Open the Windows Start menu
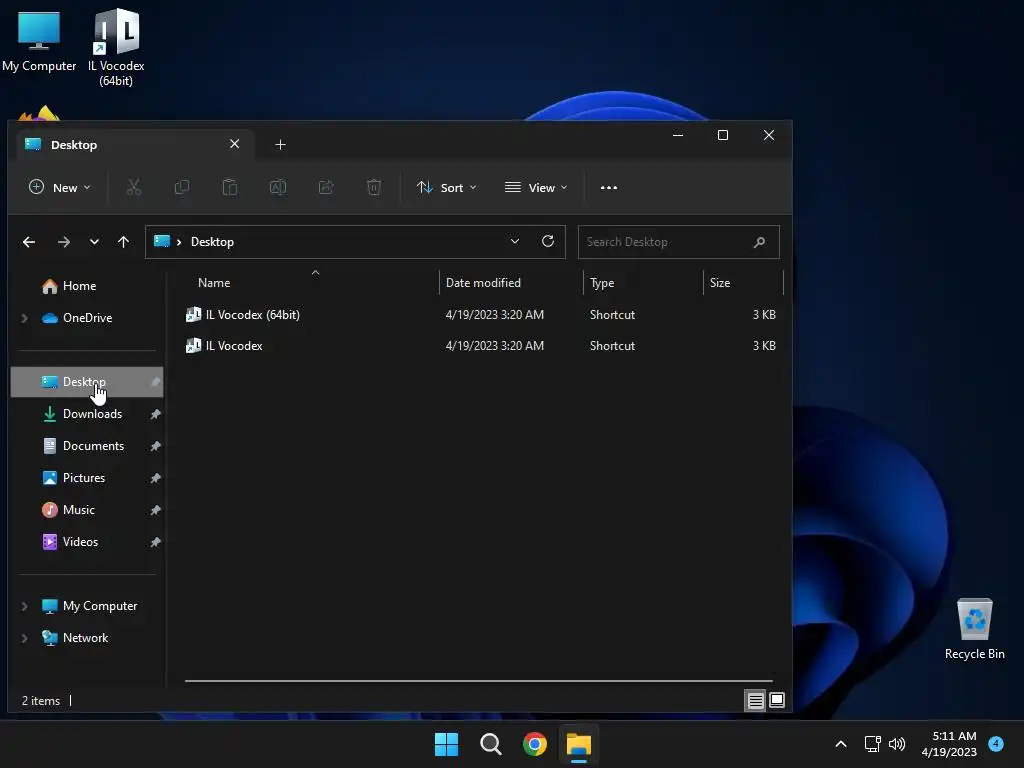1024x768 pixels. click(447, 744)
